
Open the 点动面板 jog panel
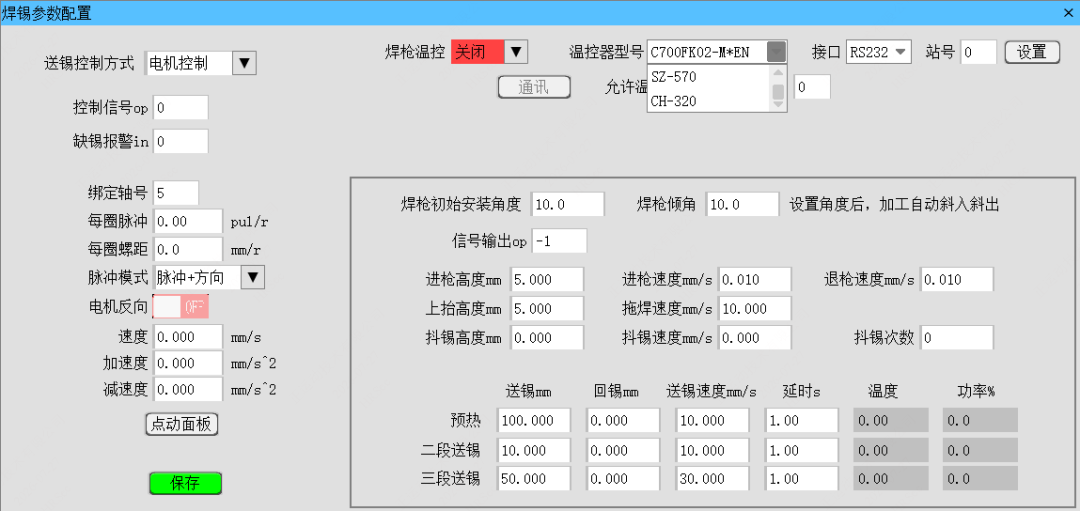click(182, 424)
